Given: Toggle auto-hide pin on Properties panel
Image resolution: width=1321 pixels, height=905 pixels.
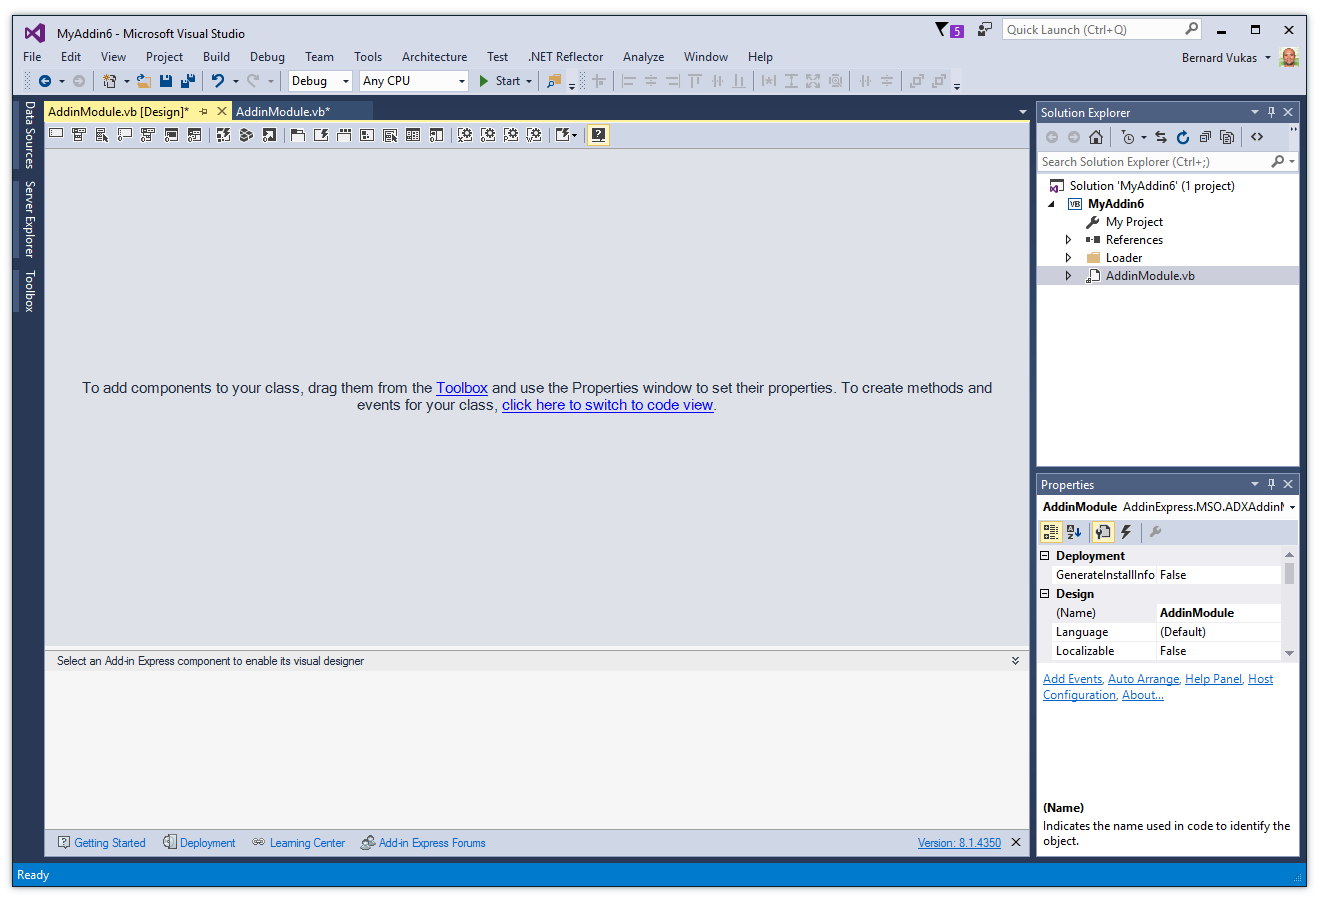Looking at the screenshot, I should [1271, 484].
